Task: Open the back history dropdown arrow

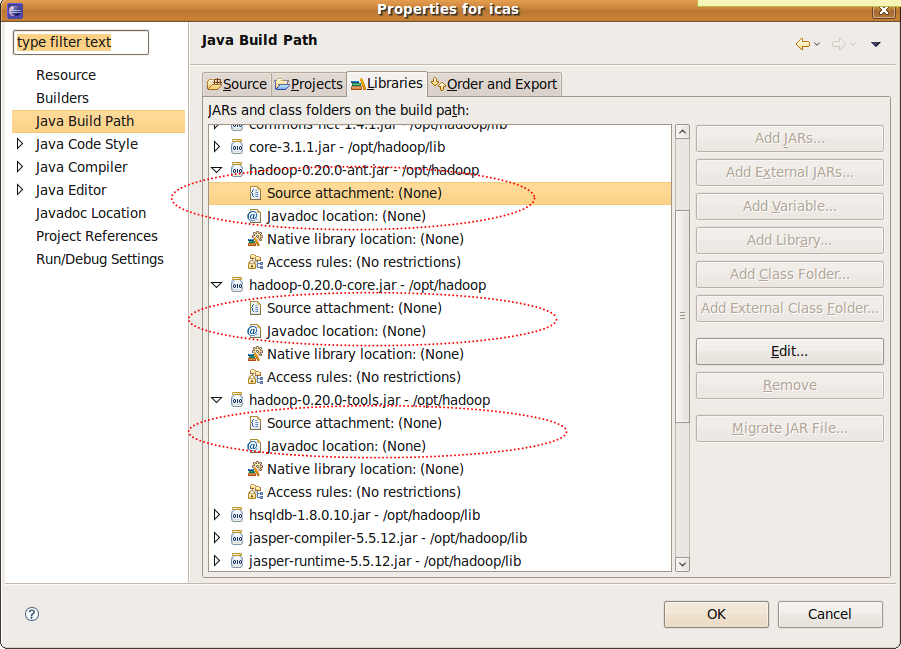Action: pyautogui.click(x=817, y=44)
